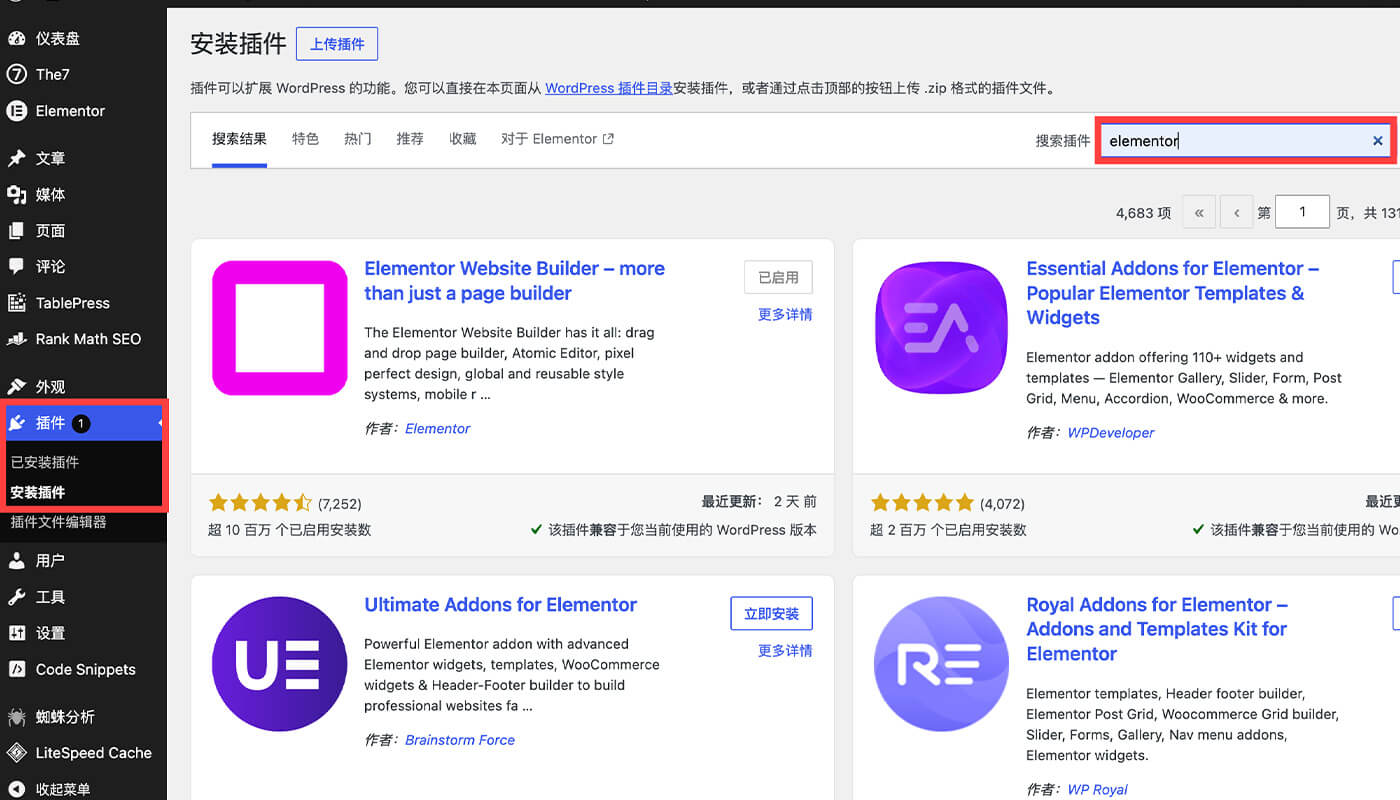Open 已安装插件 submenu item
Image resolution: width=1400 pixels, height=800 pixels.
point(44,462)
